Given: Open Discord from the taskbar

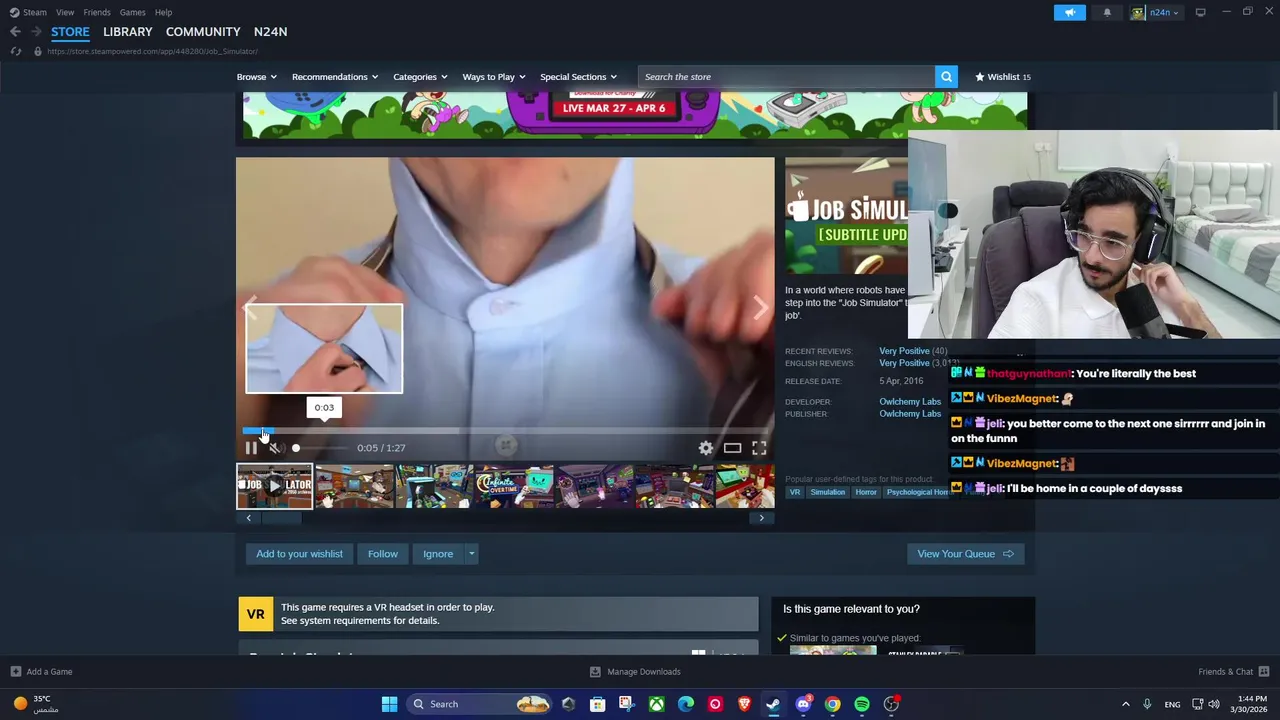Looking at the screenshot, I should [x=803, y=704].
